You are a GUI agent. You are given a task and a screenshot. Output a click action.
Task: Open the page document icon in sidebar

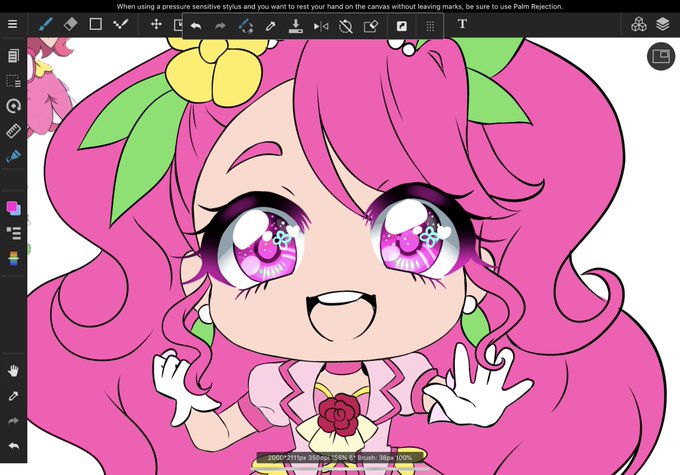point(13,56)
